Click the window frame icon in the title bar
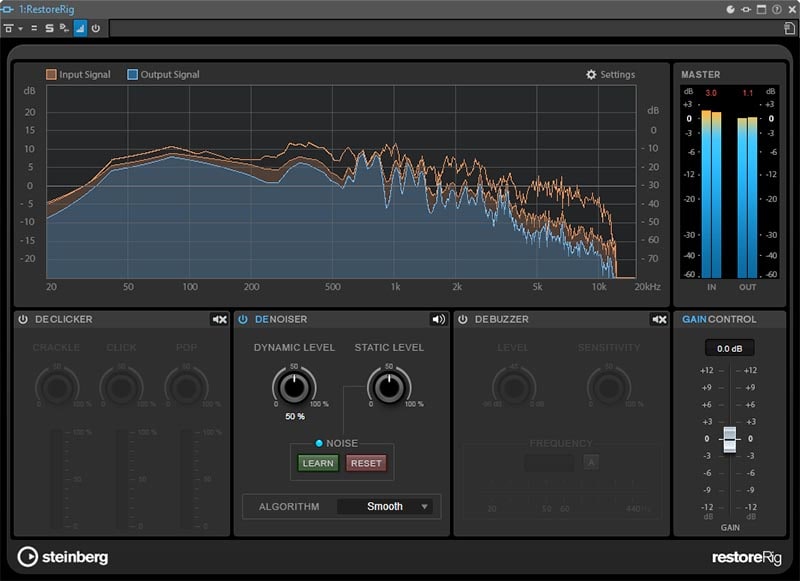Screen dimensions: 800x581 [x=761, y=9]
